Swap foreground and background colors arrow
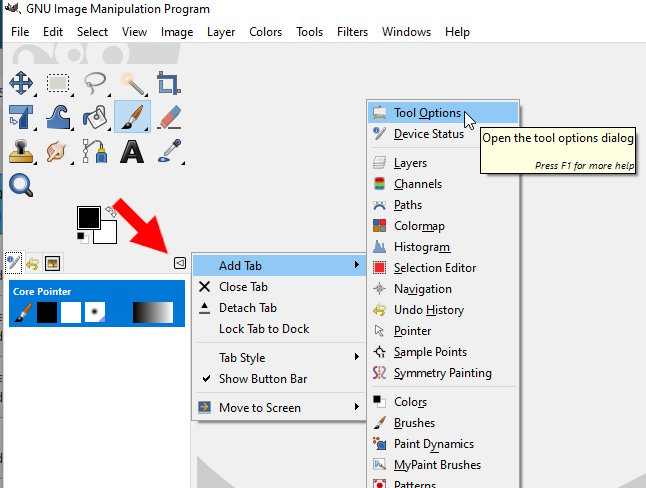 pos(110,211)
